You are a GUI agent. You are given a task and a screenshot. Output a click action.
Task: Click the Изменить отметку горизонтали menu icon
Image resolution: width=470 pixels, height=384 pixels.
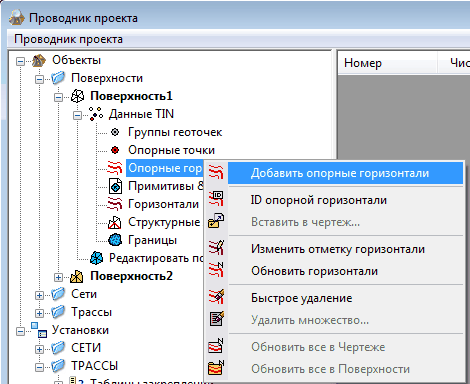click(x=216, y=247)
